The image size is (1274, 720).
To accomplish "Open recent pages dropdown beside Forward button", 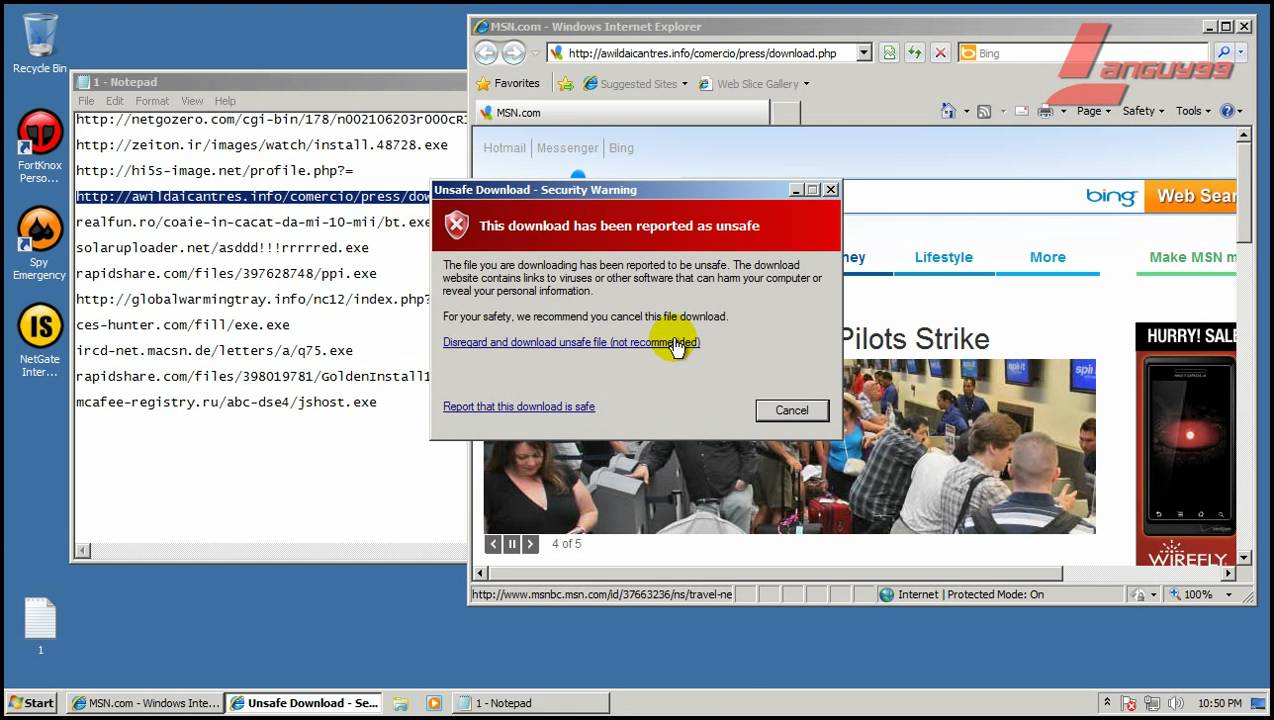I will coord(535,54).
